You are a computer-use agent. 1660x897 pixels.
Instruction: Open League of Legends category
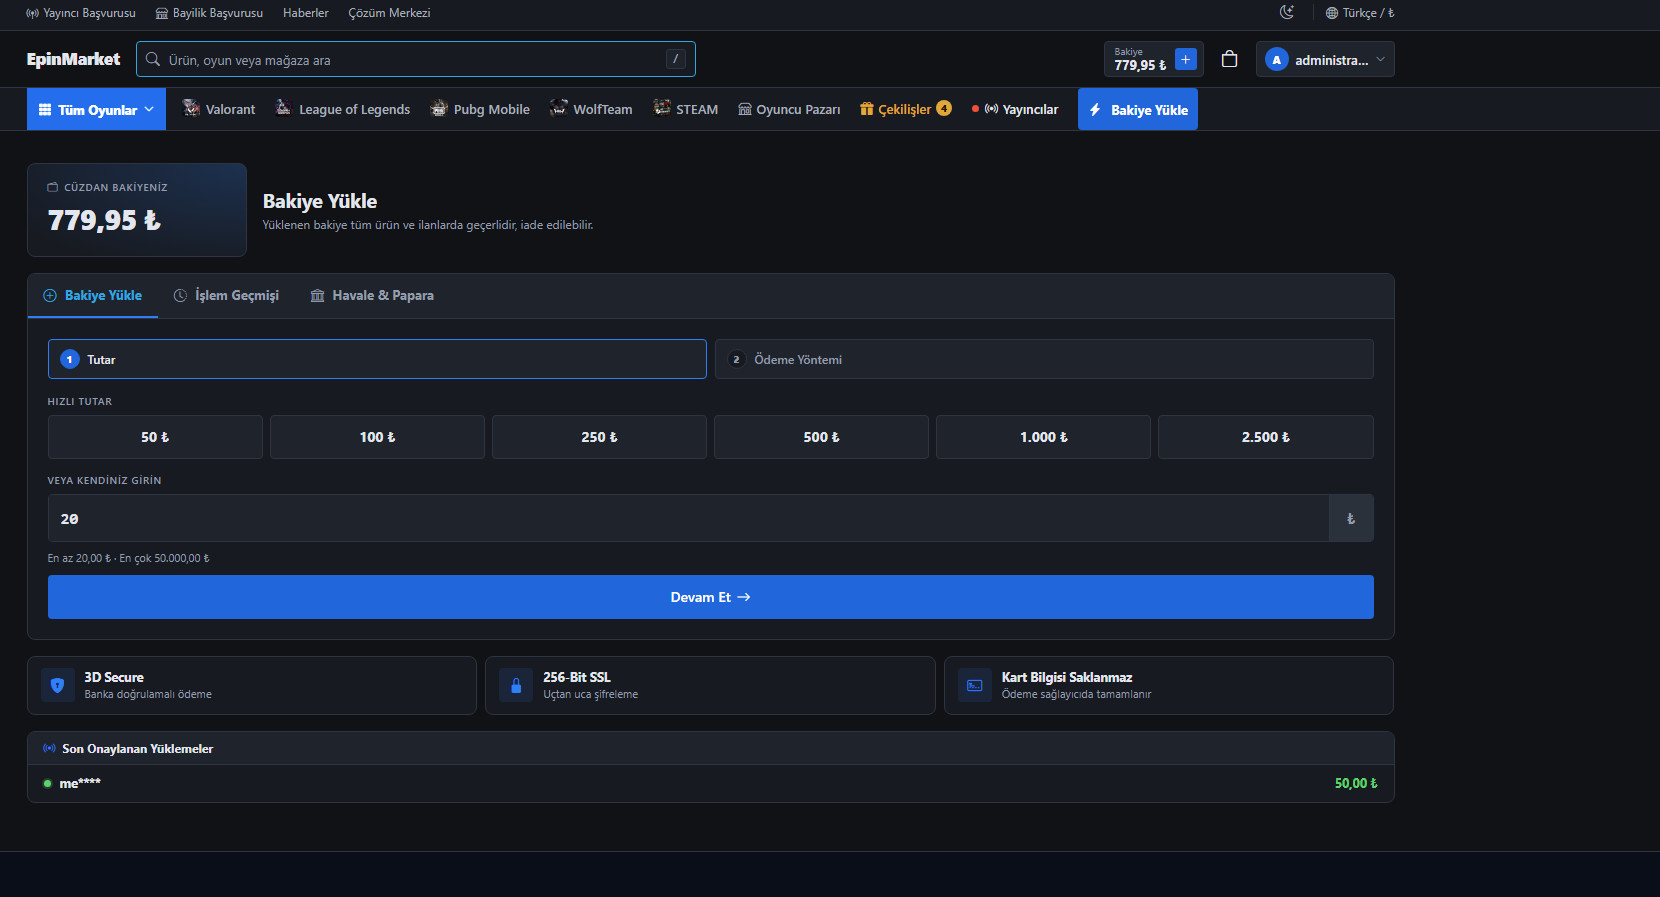click(342, 109)
